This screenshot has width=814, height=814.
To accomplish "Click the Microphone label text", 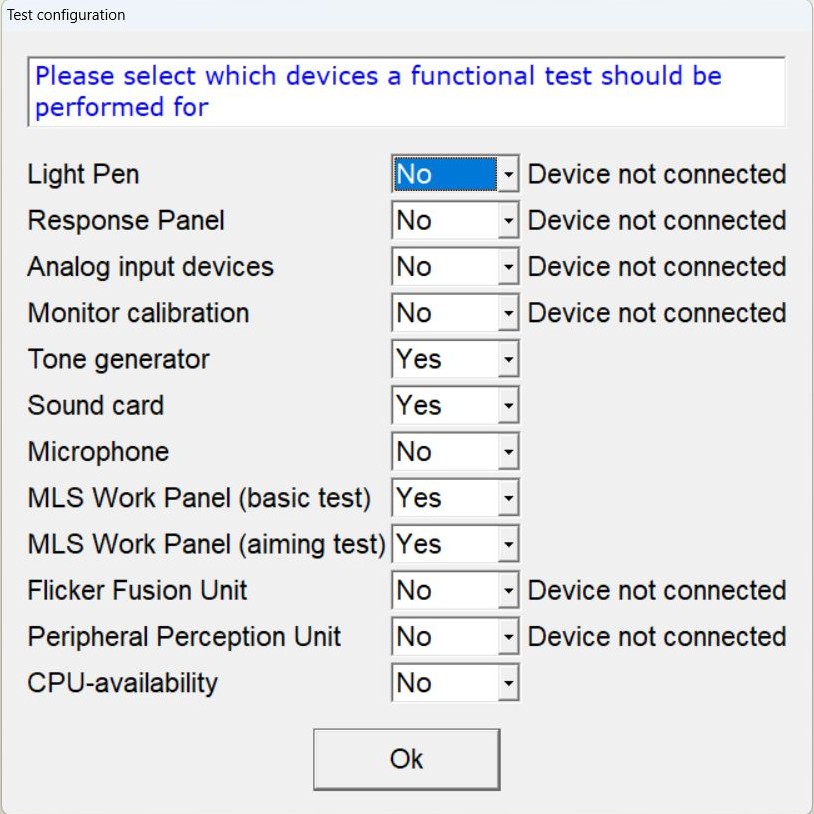I will [98, 452].
